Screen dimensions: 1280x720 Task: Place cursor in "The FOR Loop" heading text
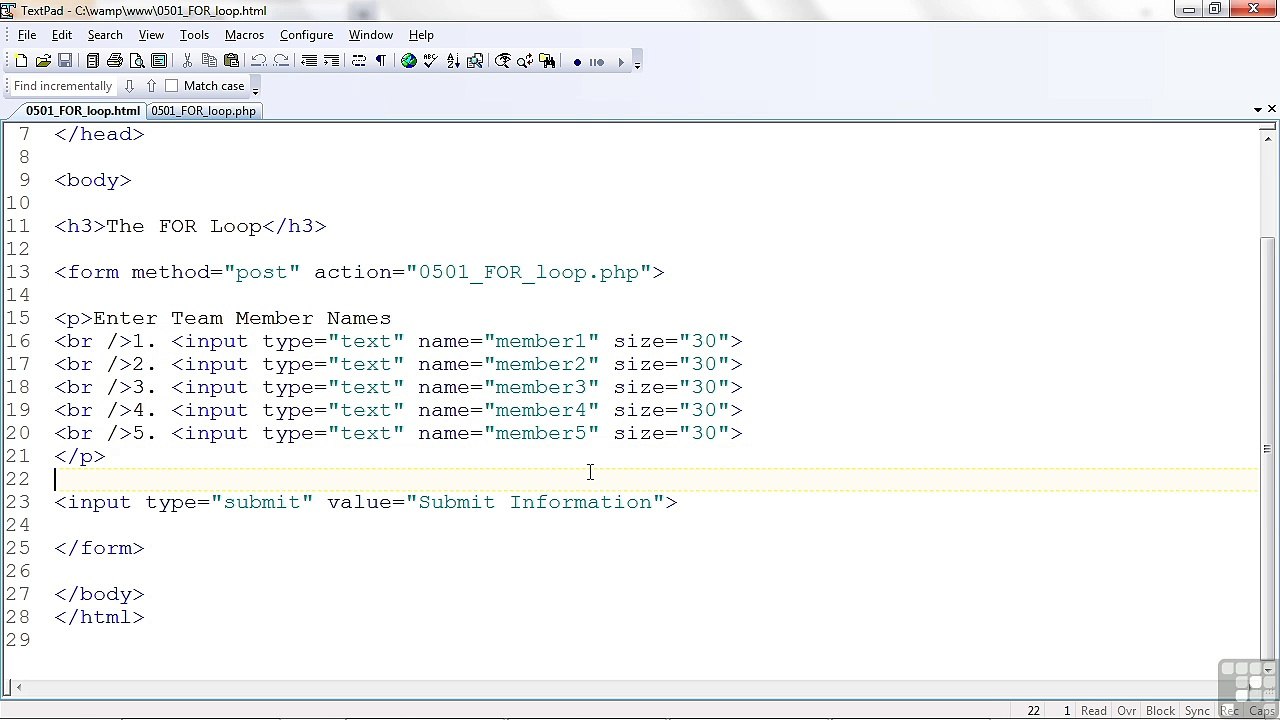(x=184, y=226)
